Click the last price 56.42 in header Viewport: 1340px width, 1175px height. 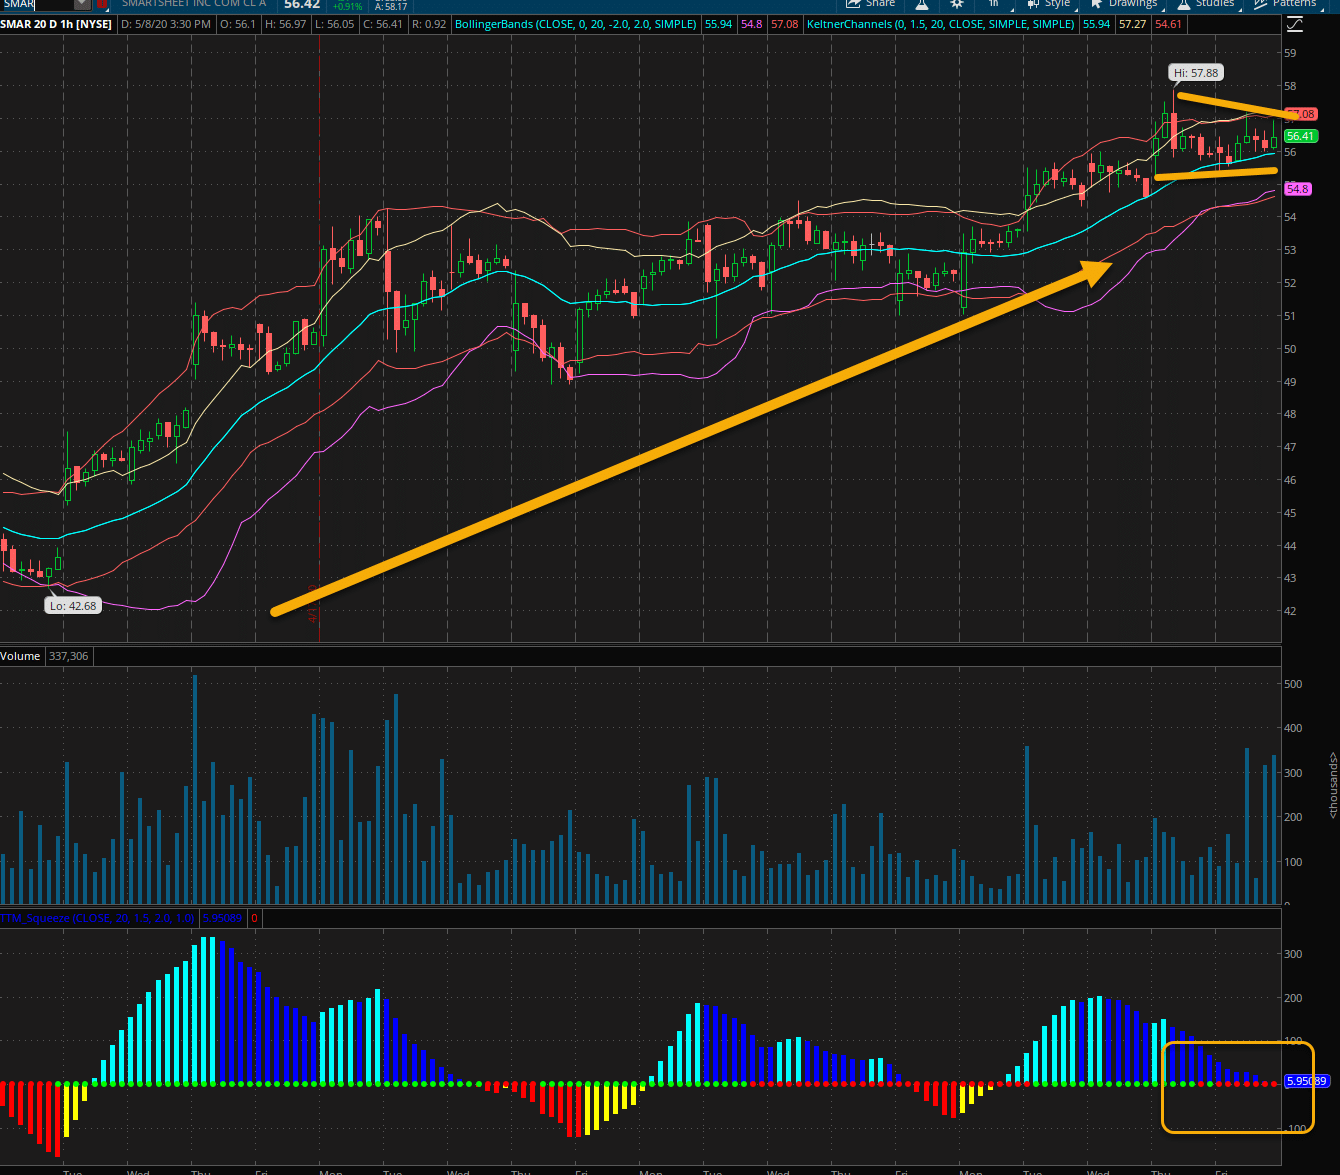302,4
